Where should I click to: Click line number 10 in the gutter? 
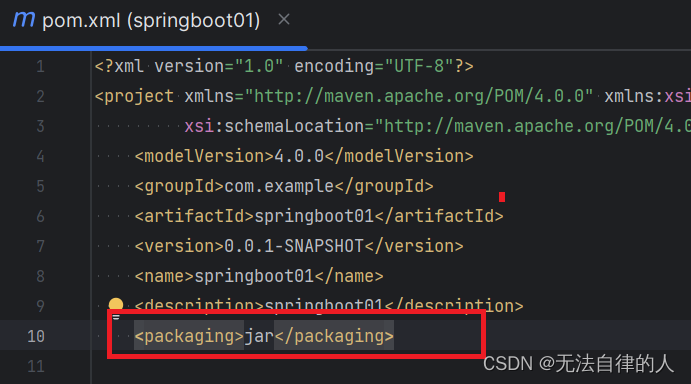click(36, 336)
